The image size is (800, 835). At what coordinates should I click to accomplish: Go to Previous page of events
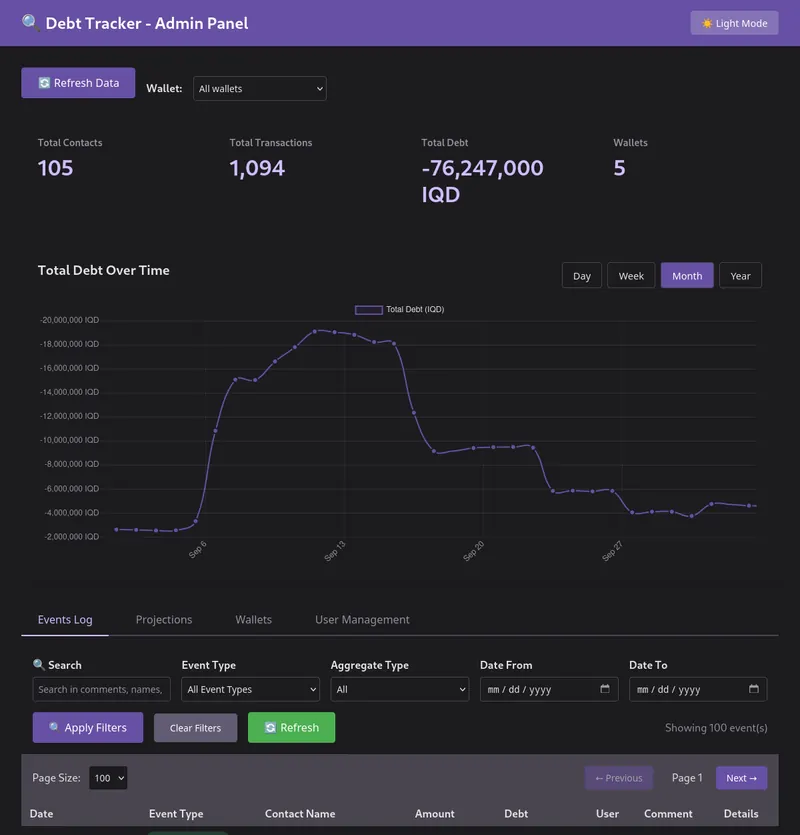619,778
